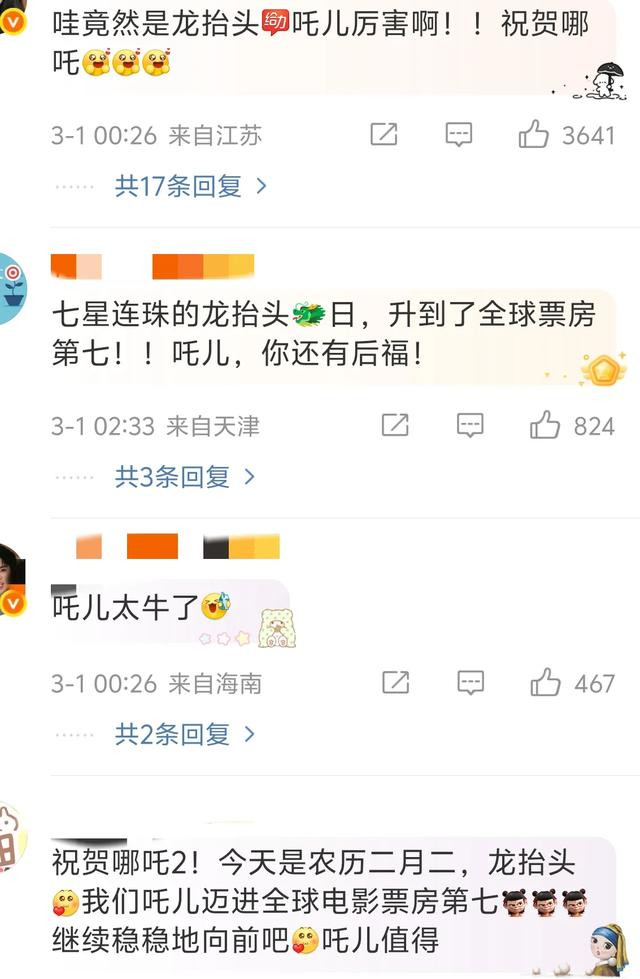640x979 pixels.
Task: Expand 共3条回复 replies
Action: pos(185,477)
